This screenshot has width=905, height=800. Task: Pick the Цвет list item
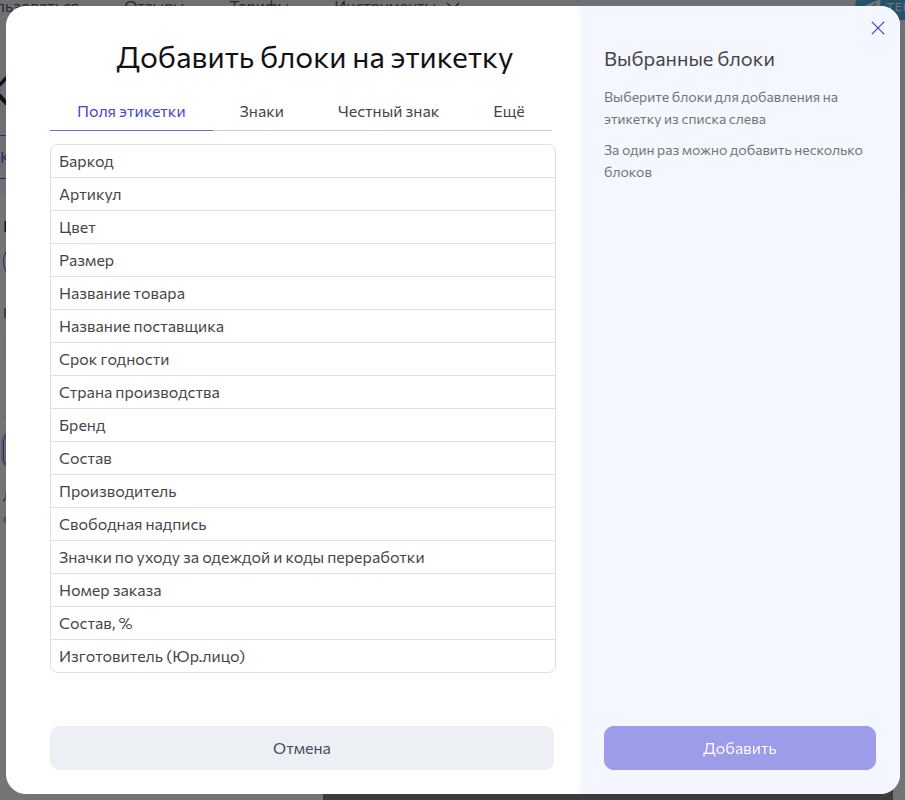coord(302,228)
